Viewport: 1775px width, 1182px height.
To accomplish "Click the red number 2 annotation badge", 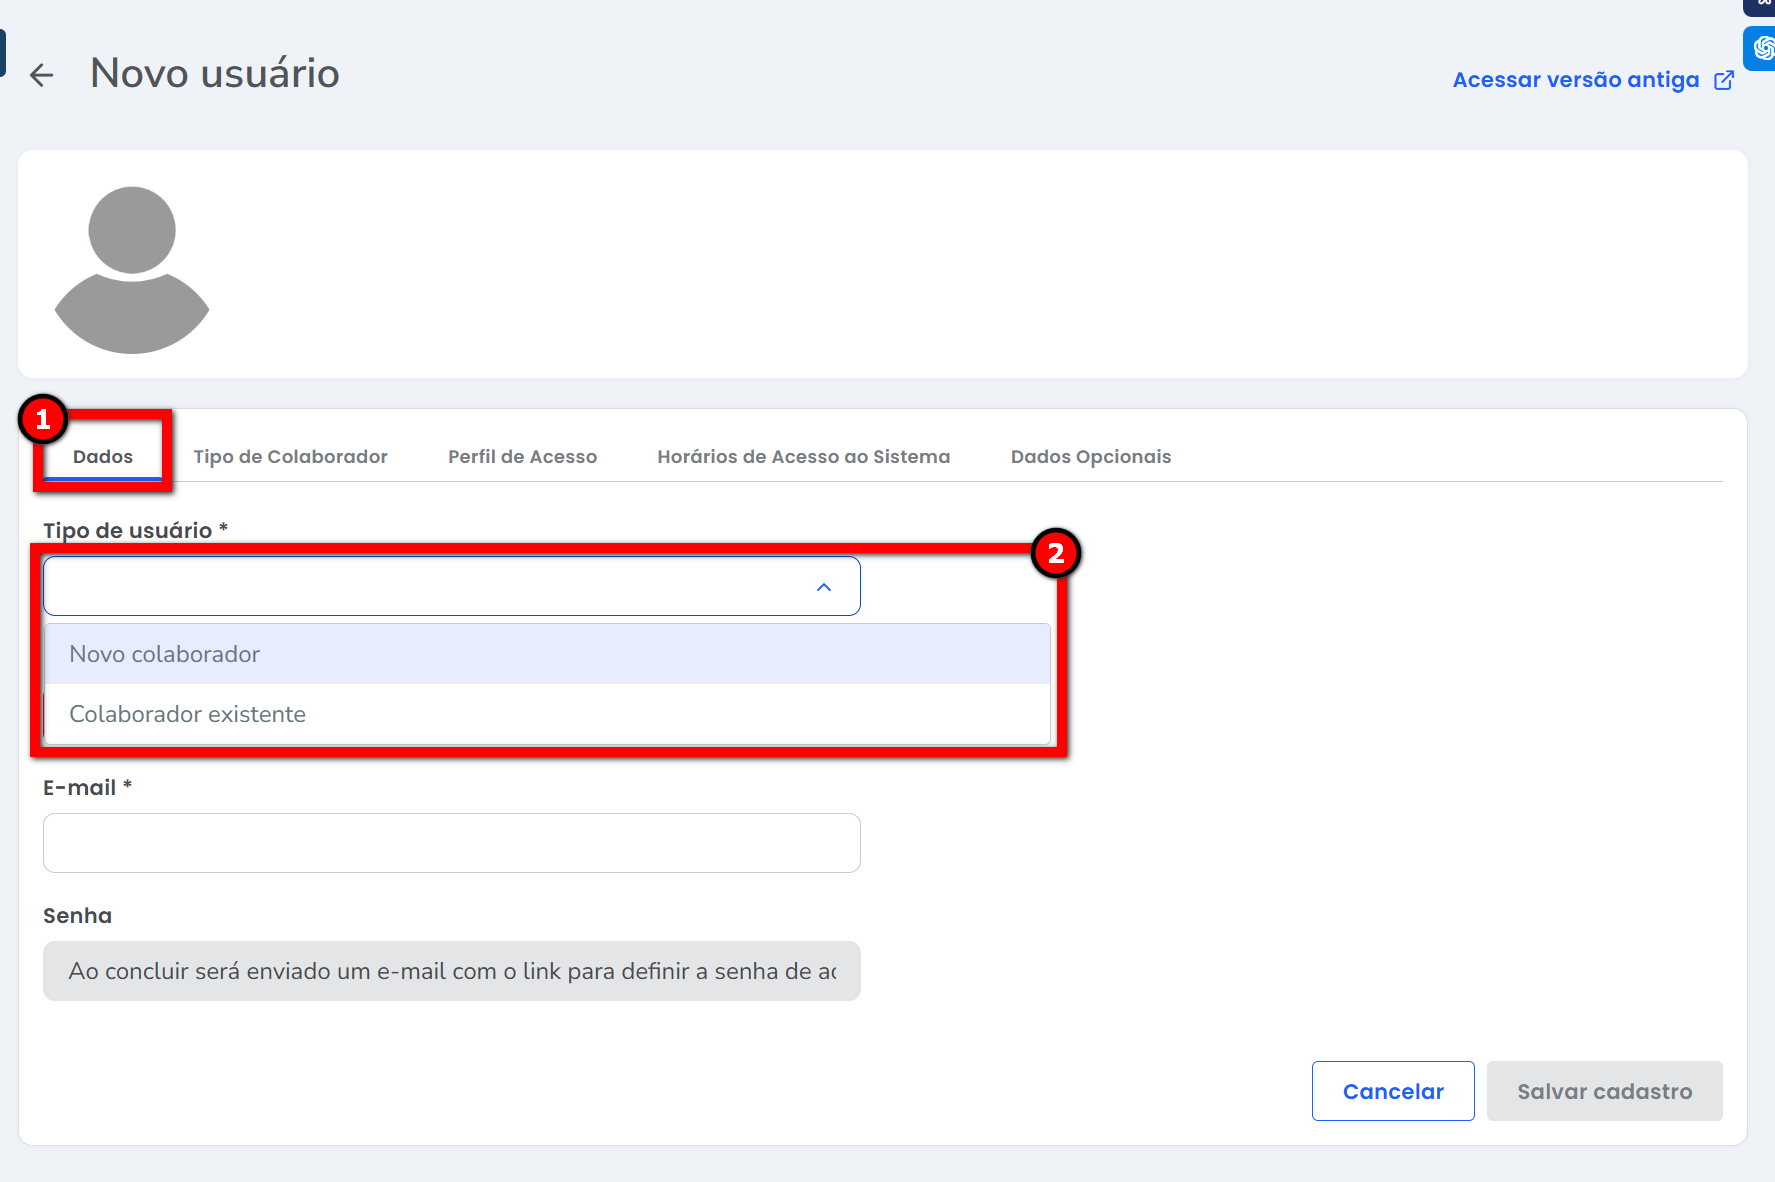I will coord(1056,553).
